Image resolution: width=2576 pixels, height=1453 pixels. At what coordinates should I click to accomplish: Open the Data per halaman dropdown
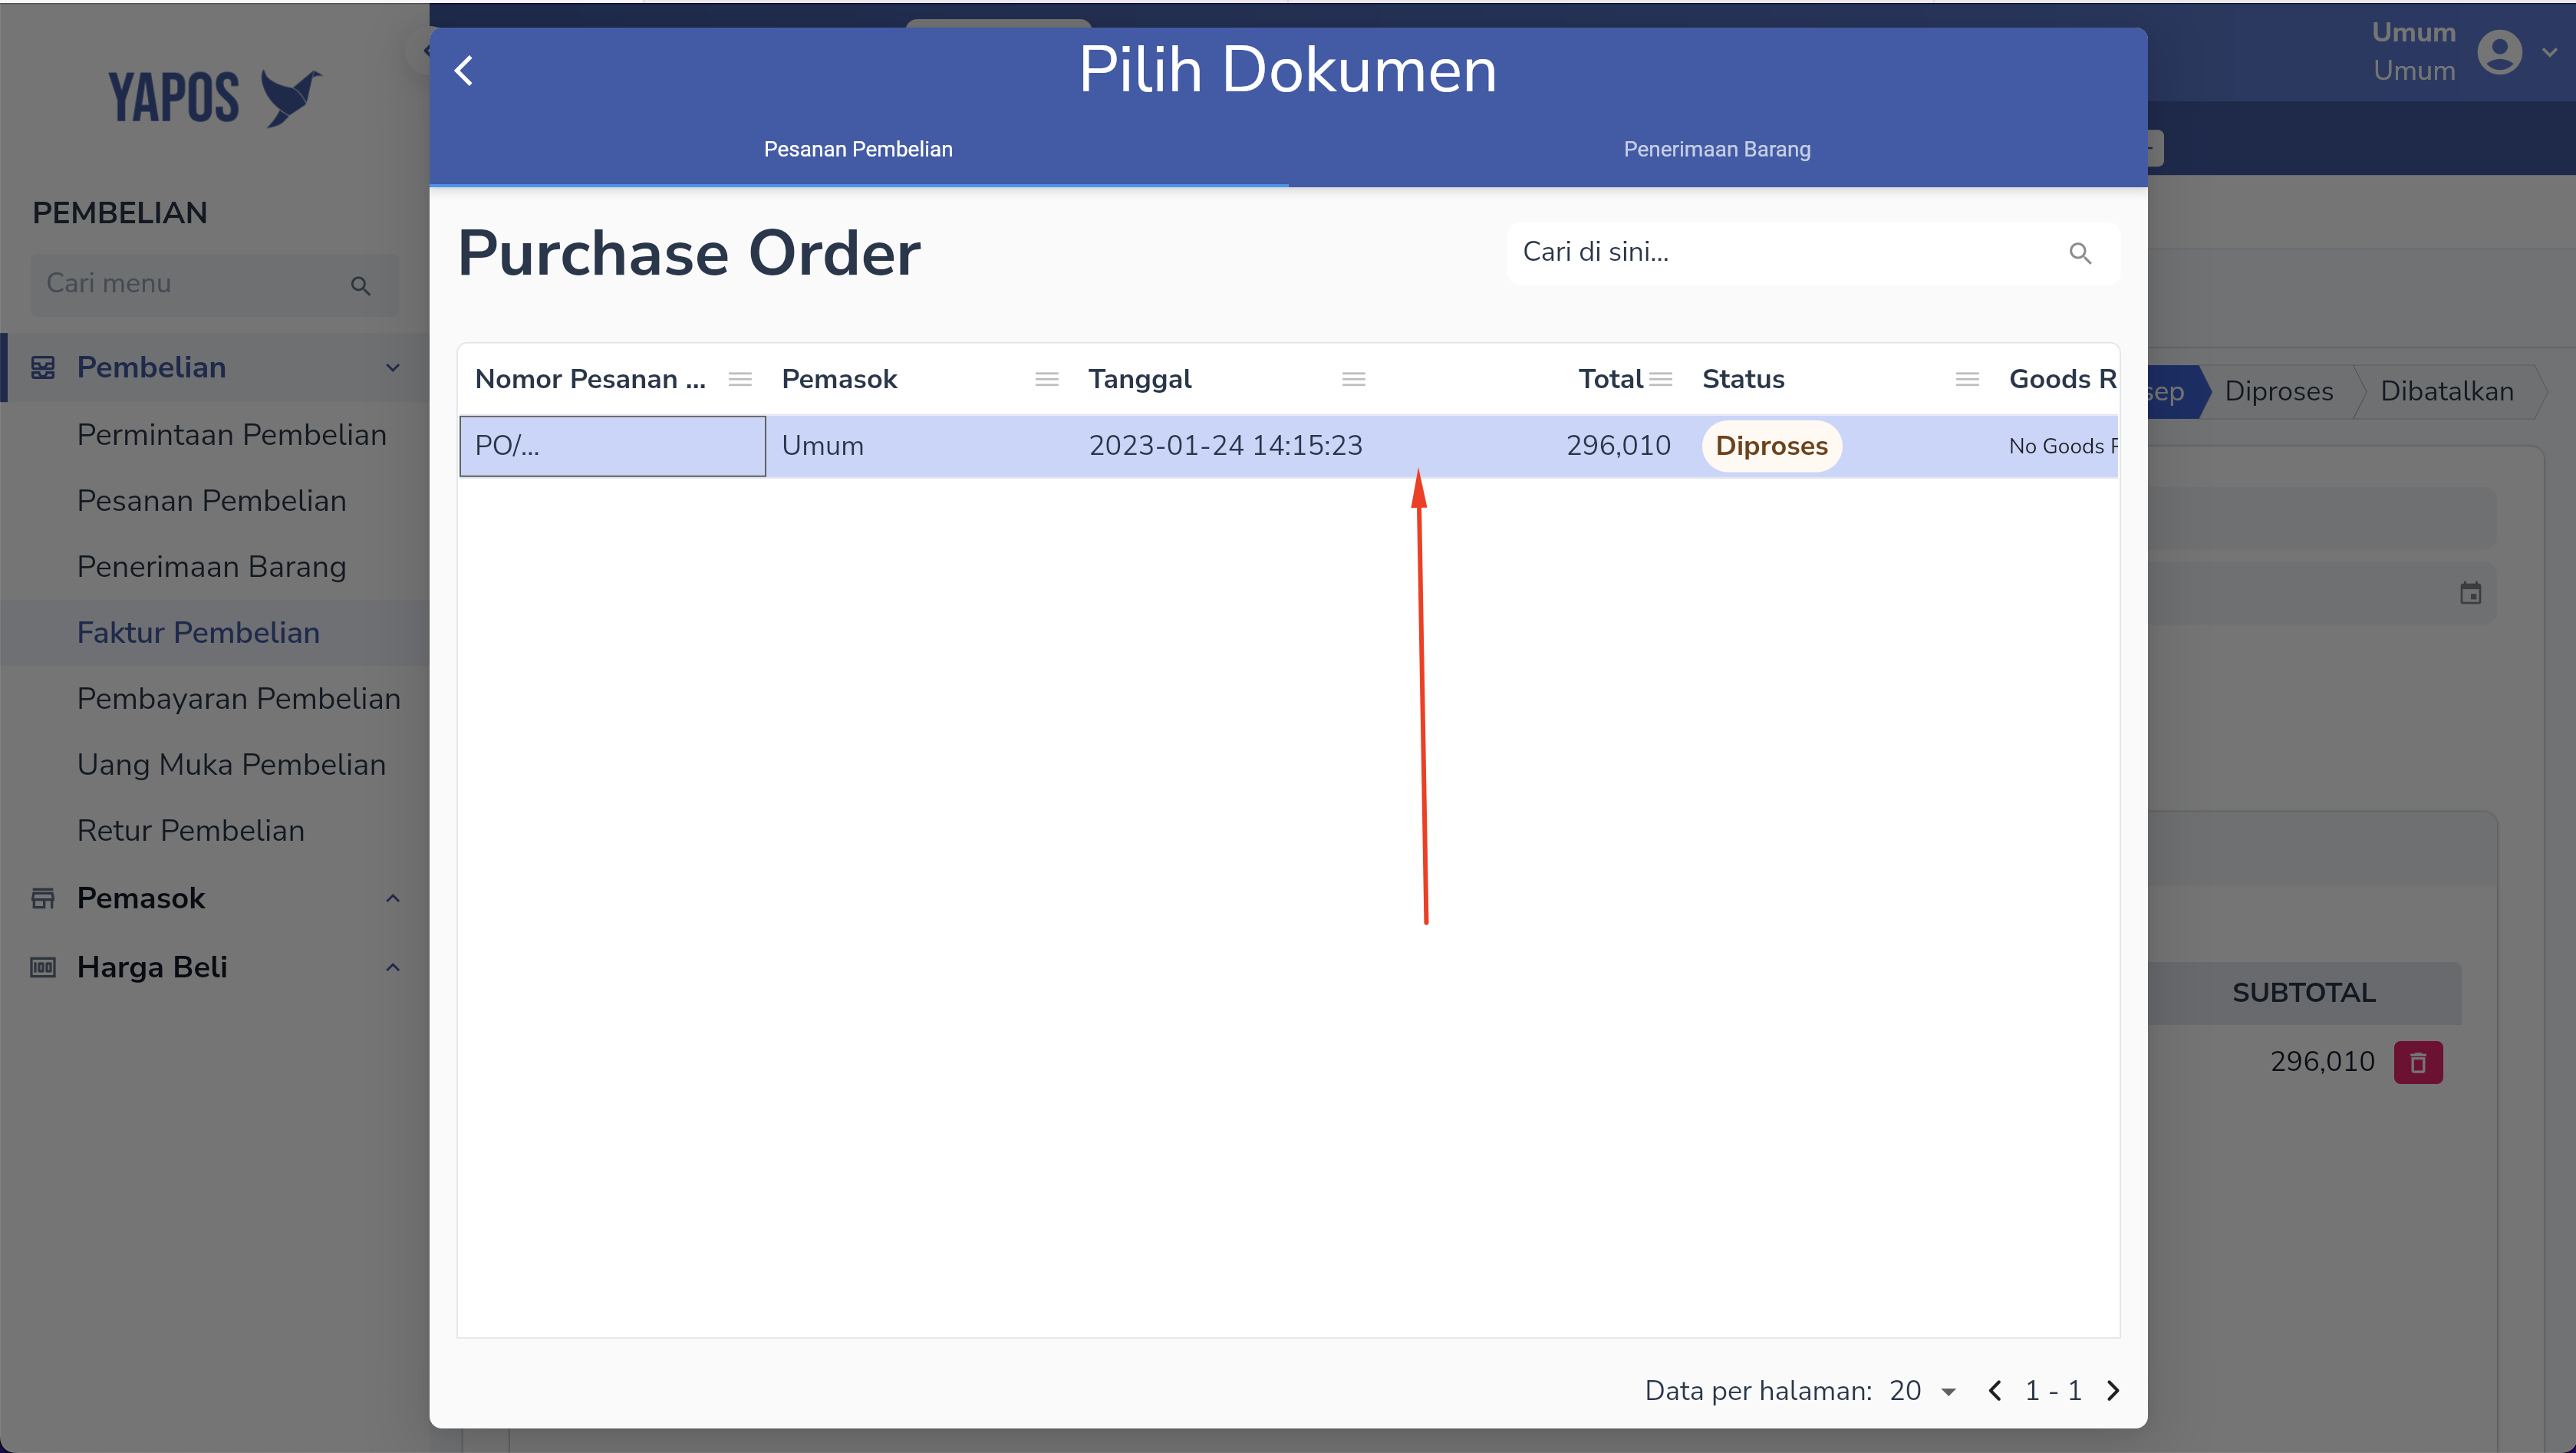[x=1922, y=1391]
